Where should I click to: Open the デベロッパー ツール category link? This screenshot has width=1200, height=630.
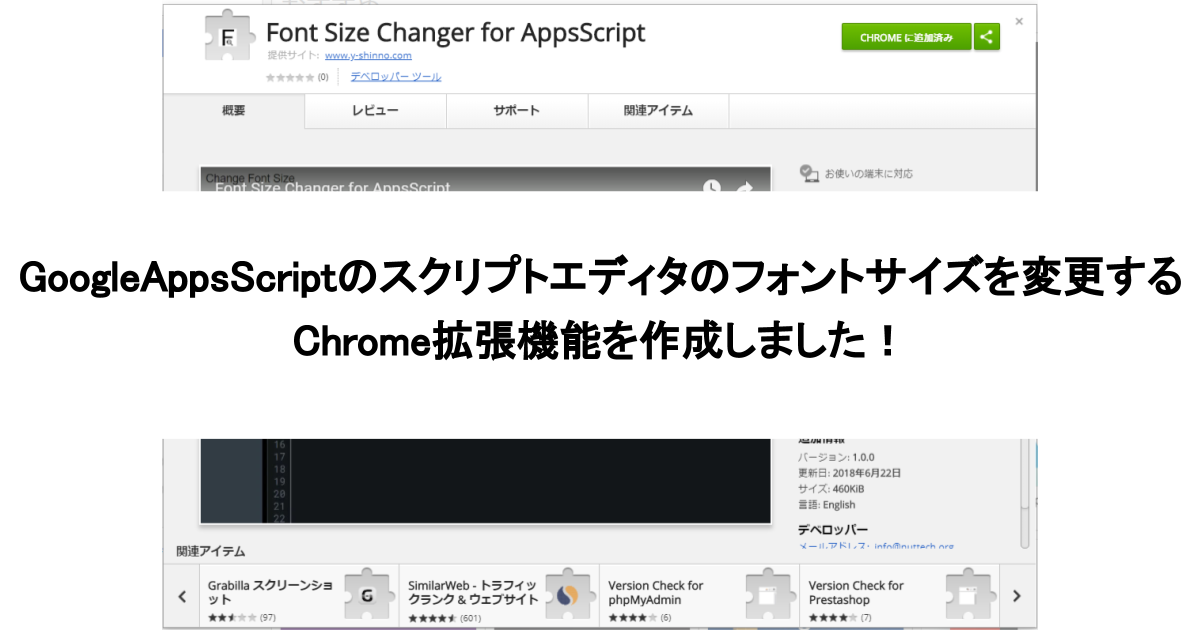click(x=395, y=76)
